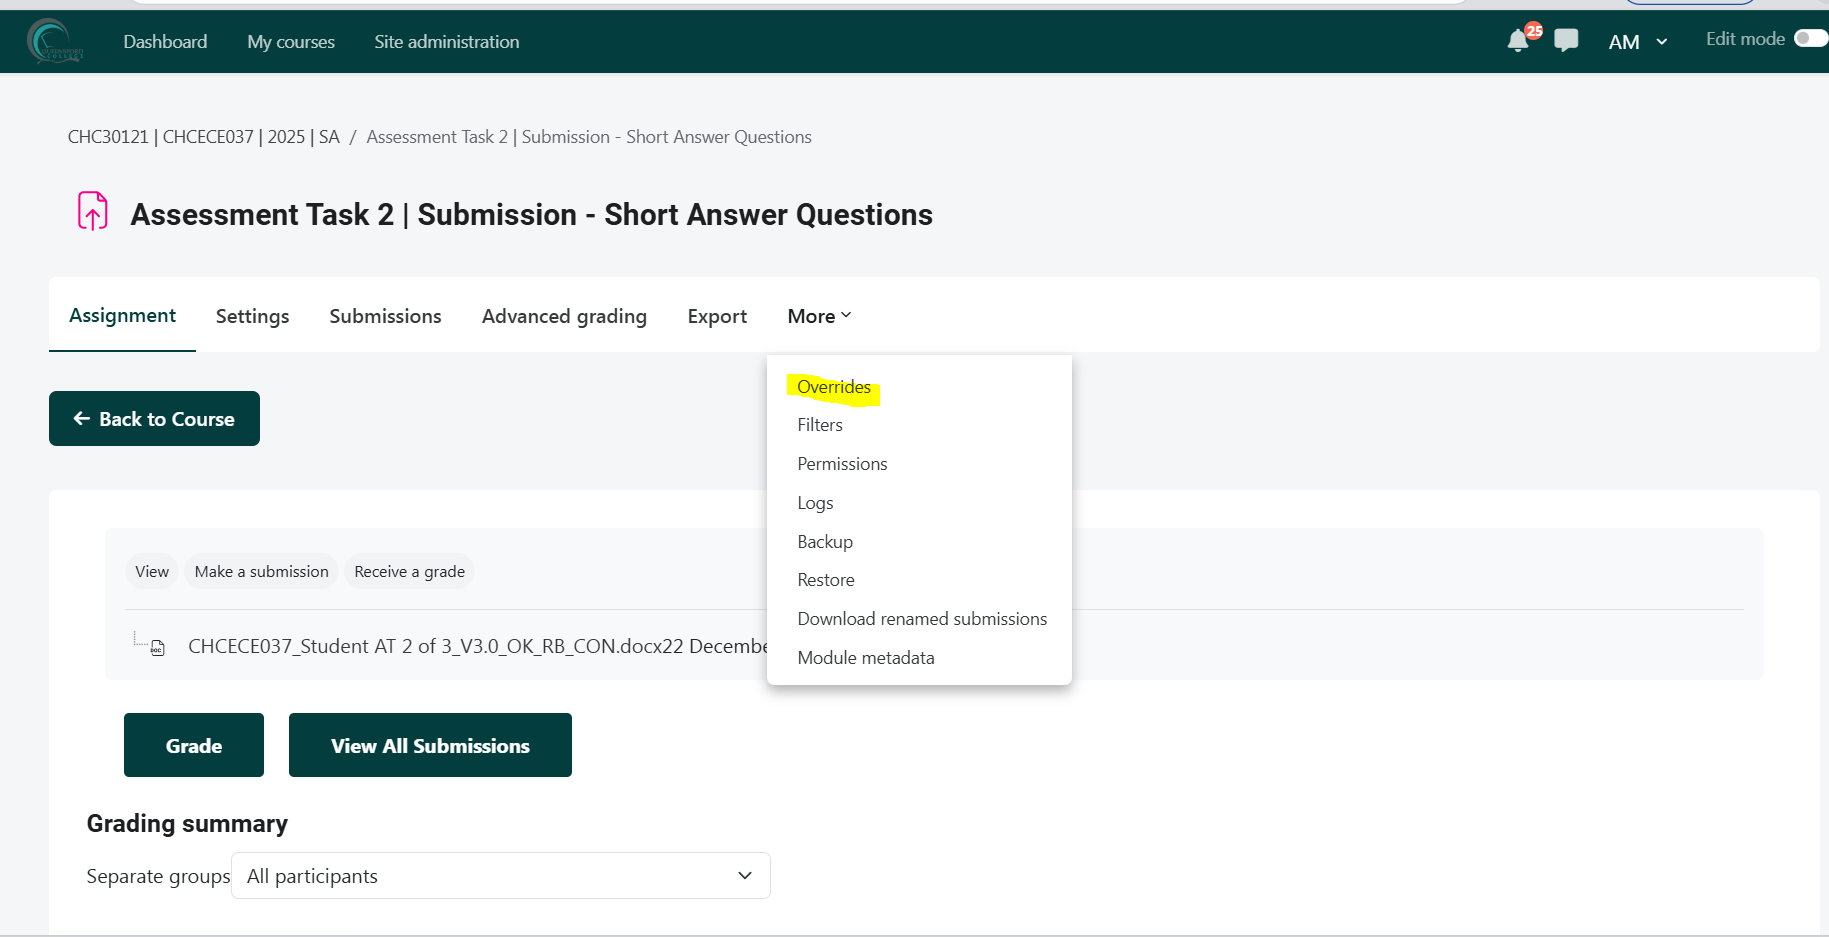Select Overrides from the More menu
Viewport: 1829px width, 937px height.
click(833, 387)
